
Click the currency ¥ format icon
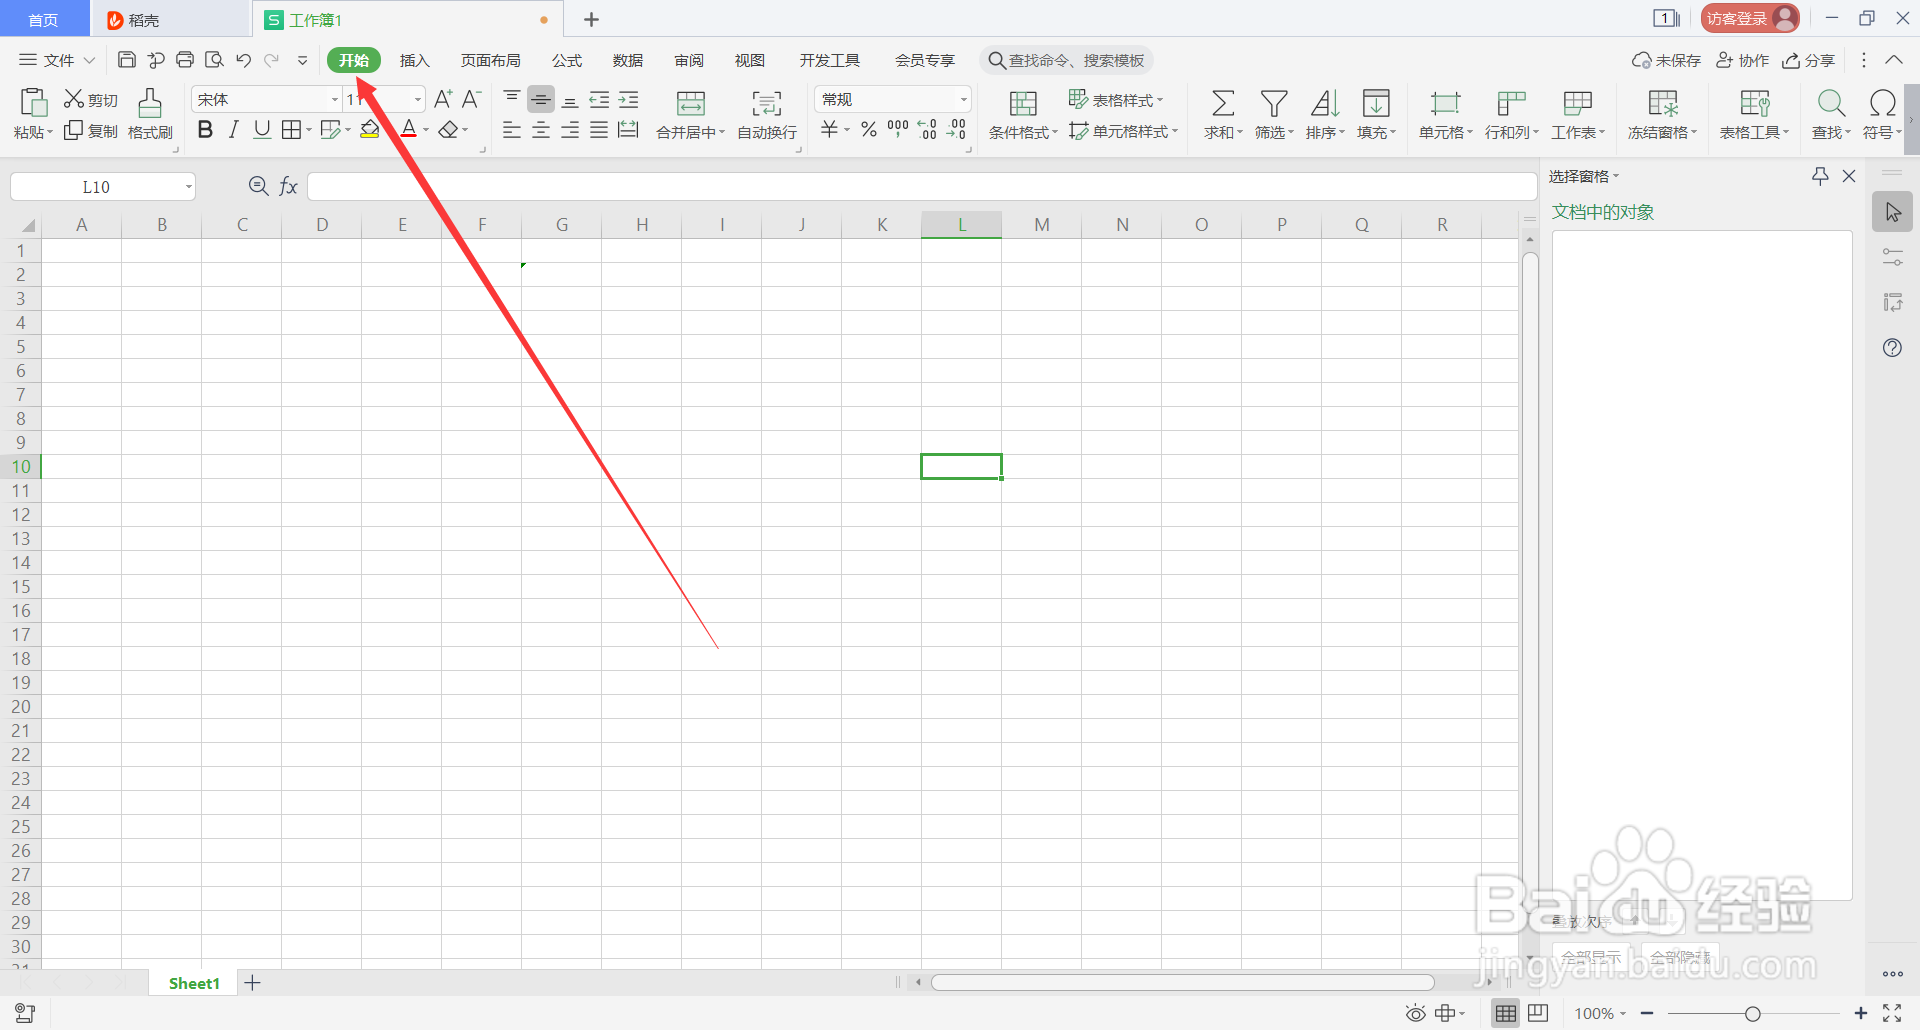click(829, 130)
